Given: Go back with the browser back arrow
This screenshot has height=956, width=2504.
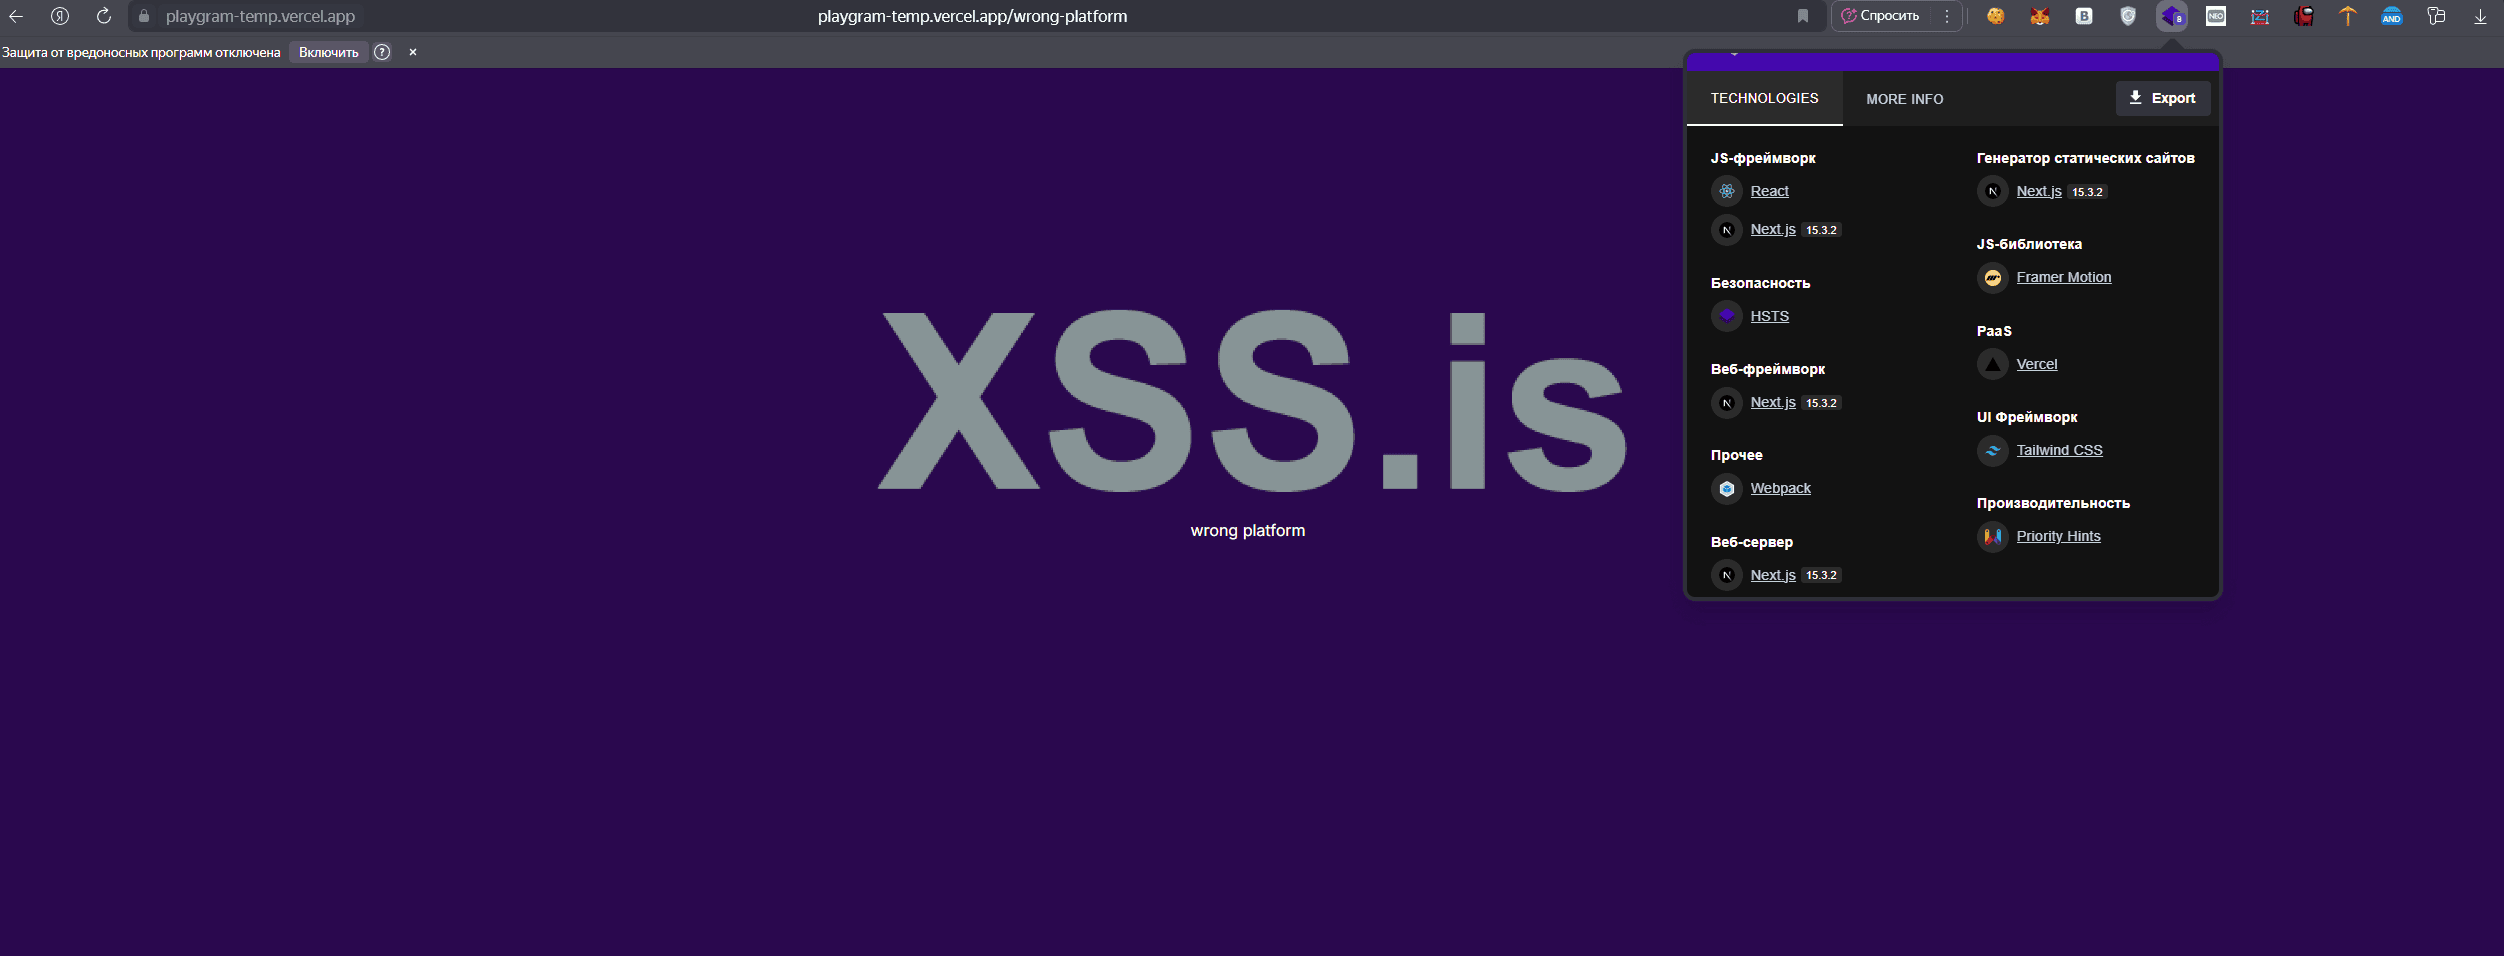Looking at the screenshot, I should point(16,16).
